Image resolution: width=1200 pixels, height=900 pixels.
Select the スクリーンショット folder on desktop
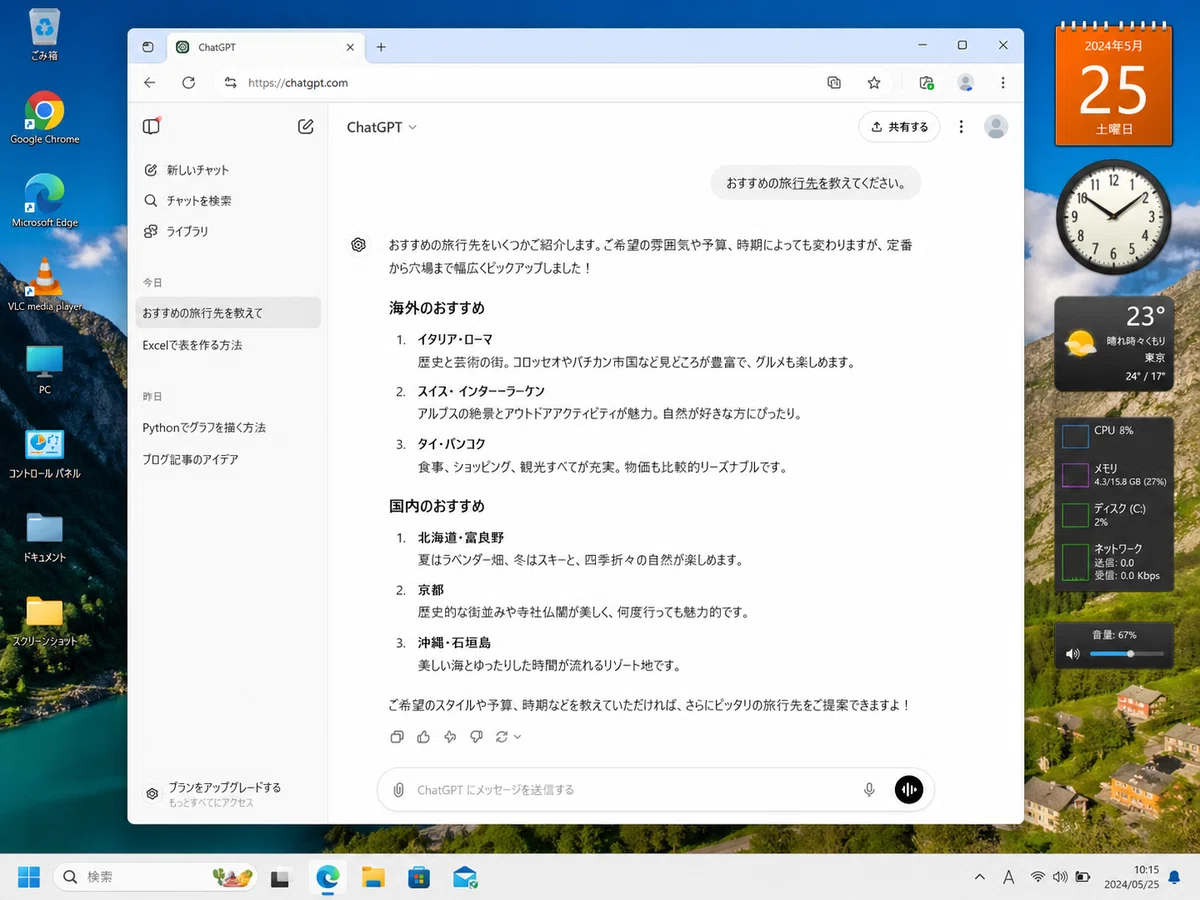point(45,621)
